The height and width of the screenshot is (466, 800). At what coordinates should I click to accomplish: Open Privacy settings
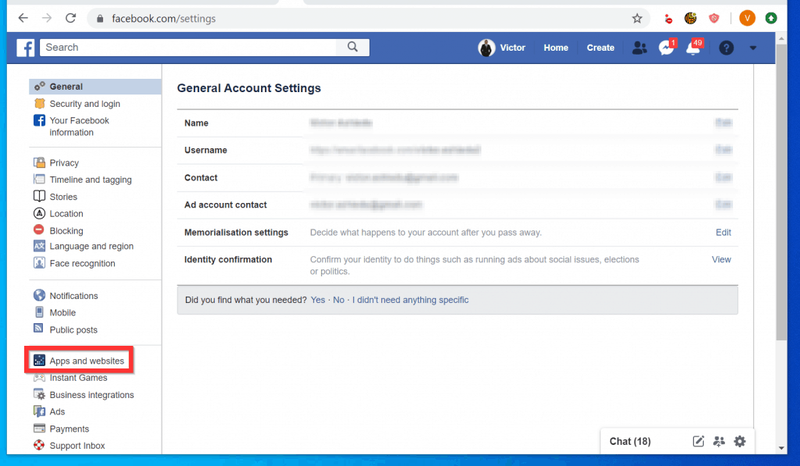point(64,163)
